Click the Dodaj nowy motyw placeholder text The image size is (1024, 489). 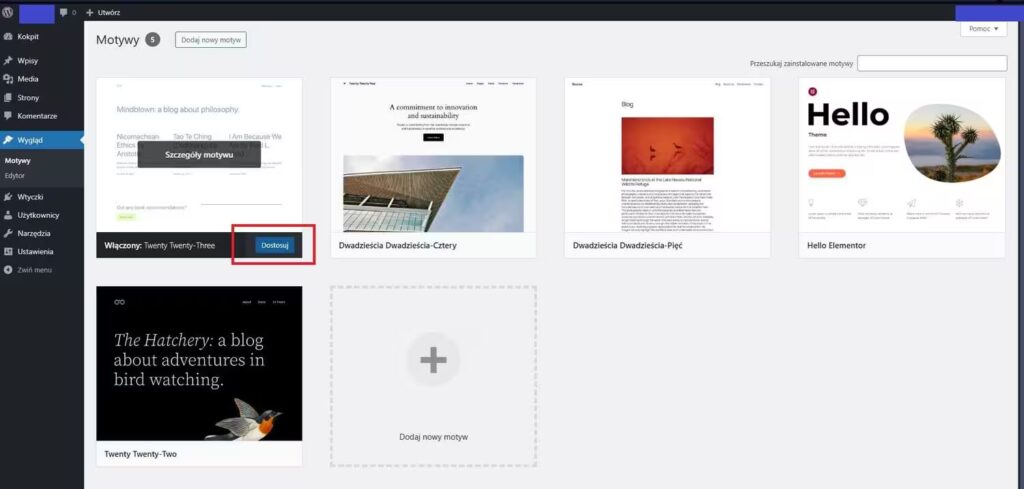pyautogui.click(x=434, y=437)
